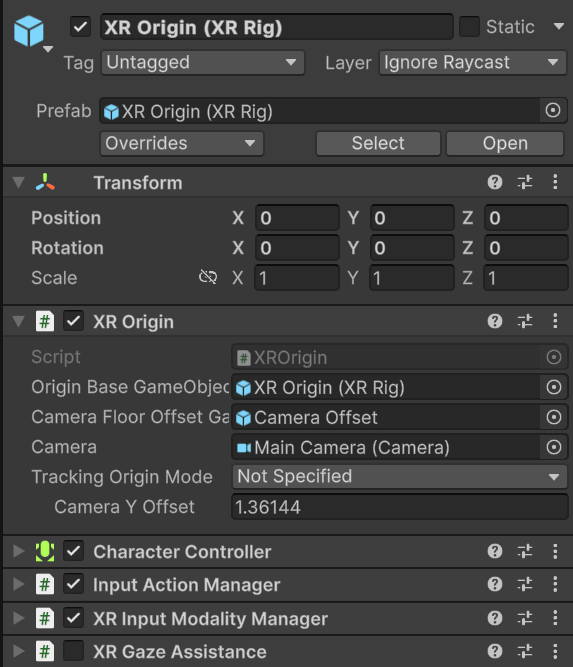Toggle the GameObject active checkbox
Screen dimensions: 573x667
(80, 27)
